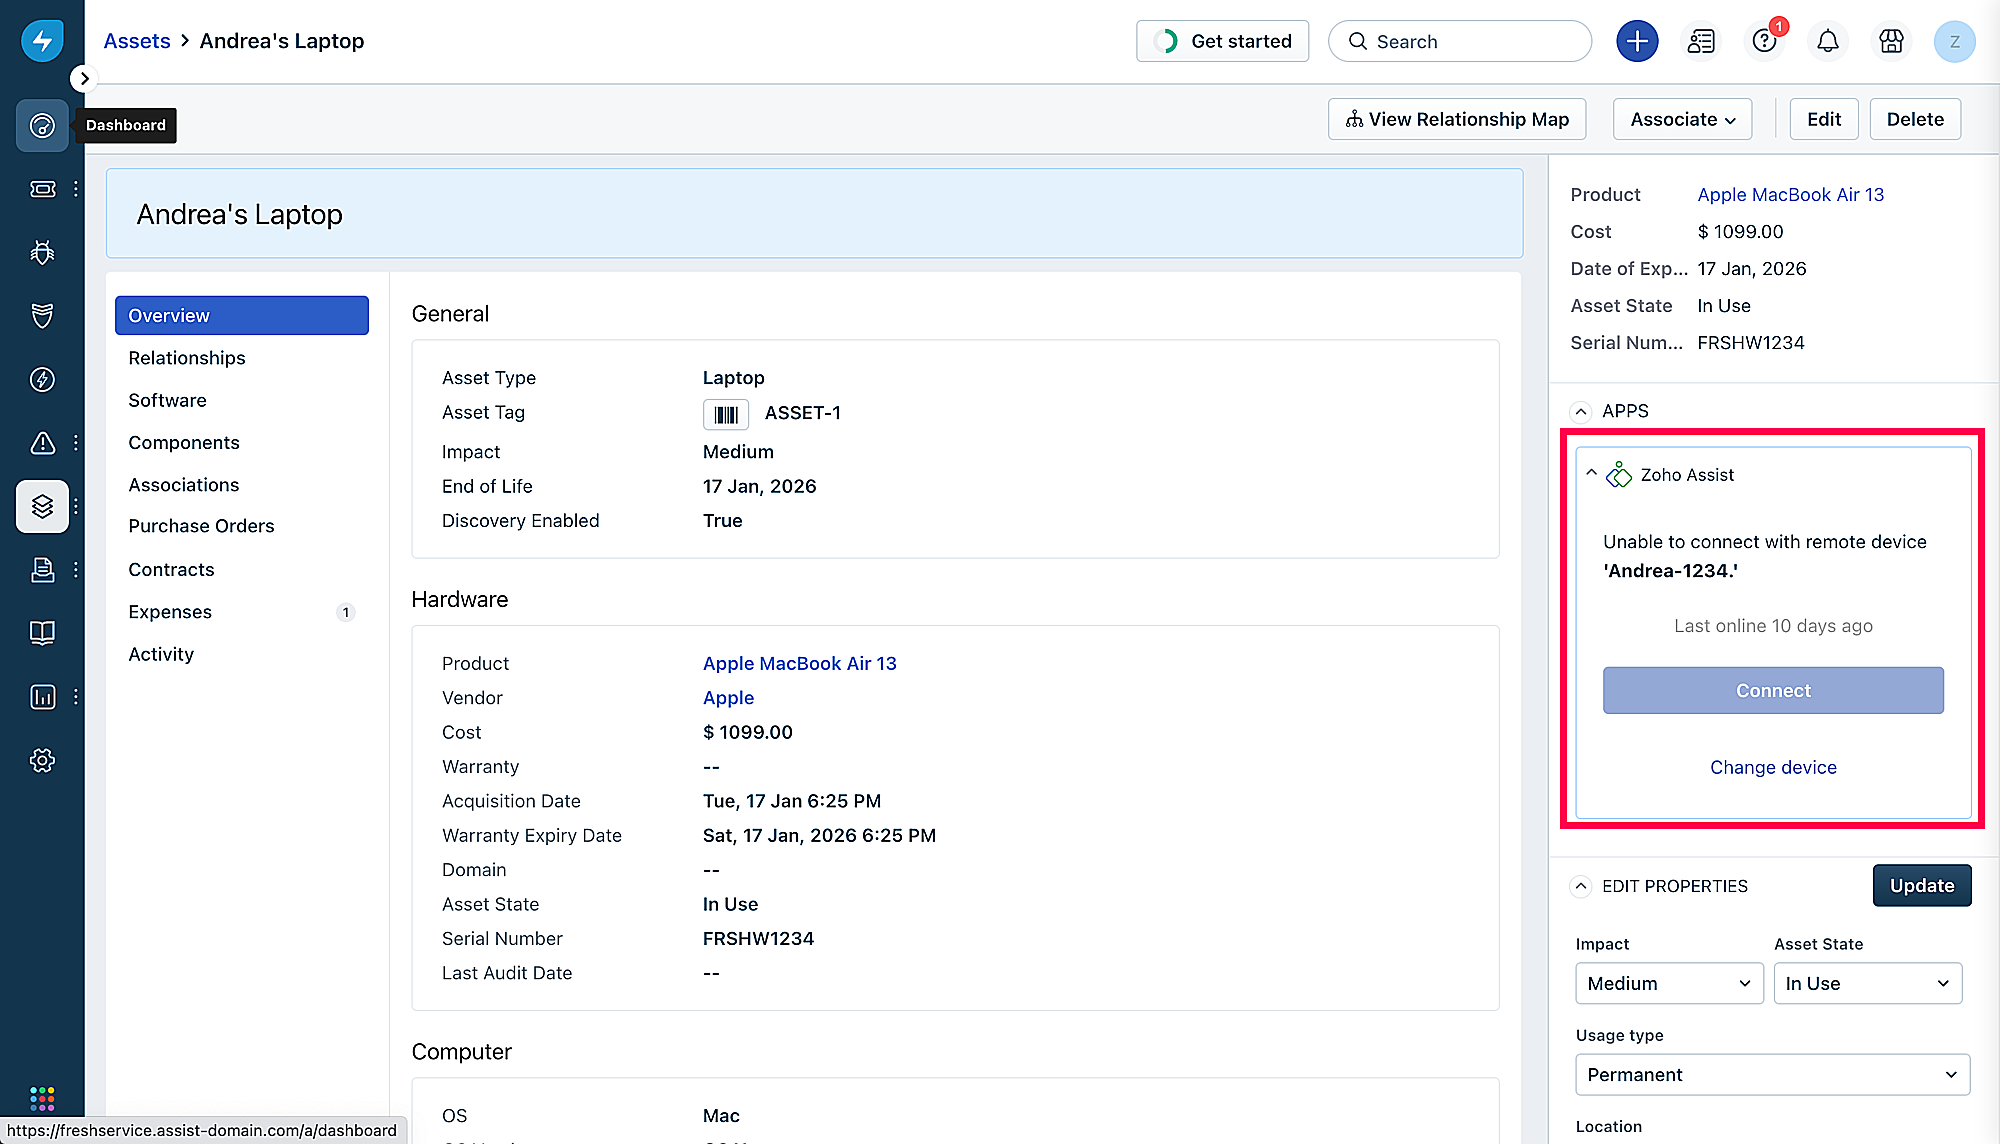Open the Associate dropdown
The image size is (2000, 1144).
pyautogui.click(x=1682, y=119)
